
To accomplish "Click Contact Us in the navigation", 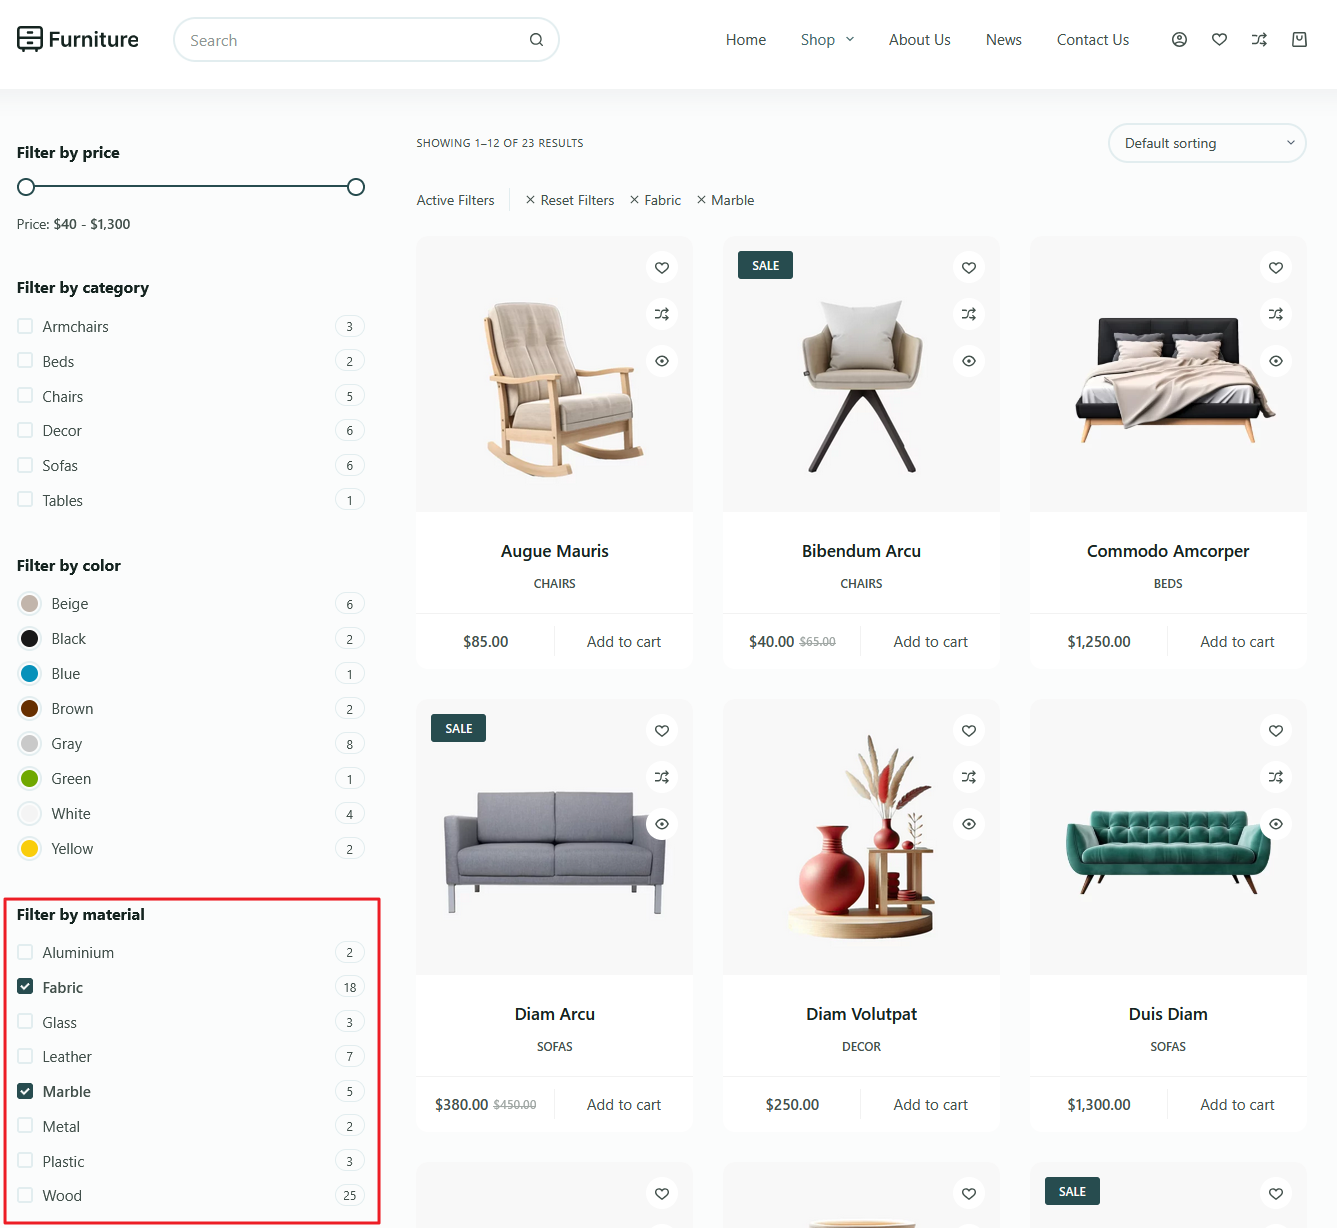I will (1092, 39).
